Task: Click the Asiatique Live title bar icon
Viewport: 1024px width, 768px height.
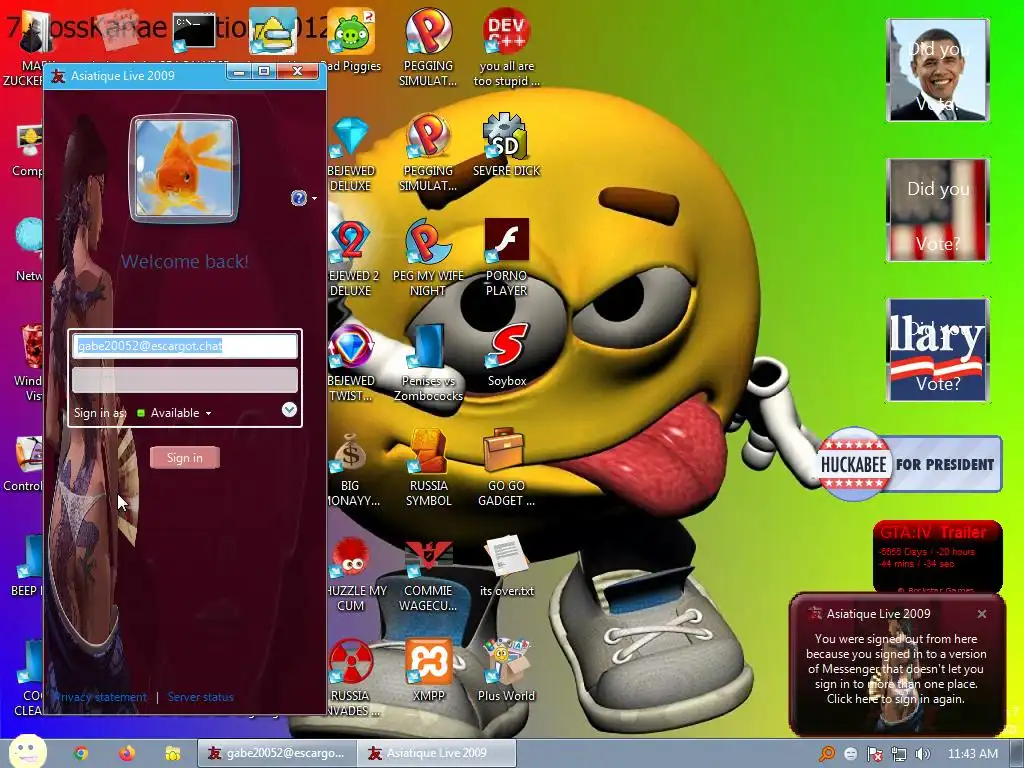Action: pyautogui.click(x=58, y=76)
